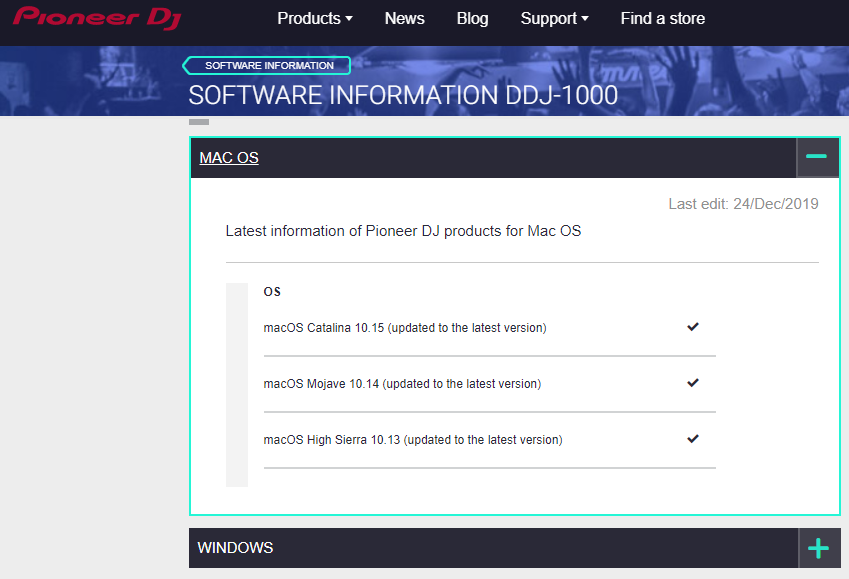The image size is (849, 579).
Task: Select the macOS High Sierra 10.13 row text
Action: (x=413, y=439)
